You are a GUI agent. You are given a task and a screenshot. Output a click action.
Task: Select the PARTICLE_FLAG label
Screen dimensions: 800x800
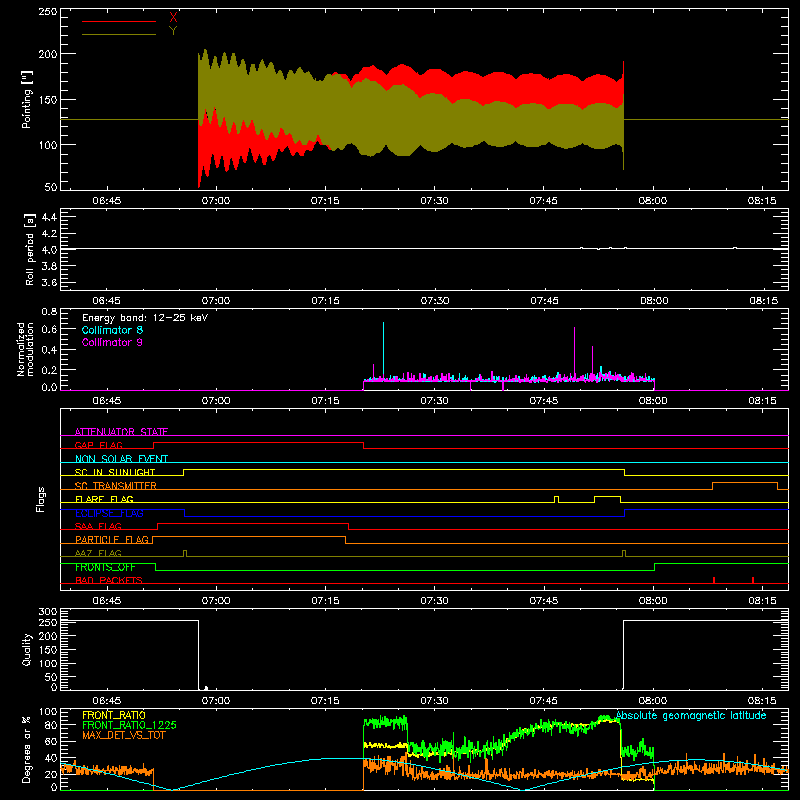112,539
